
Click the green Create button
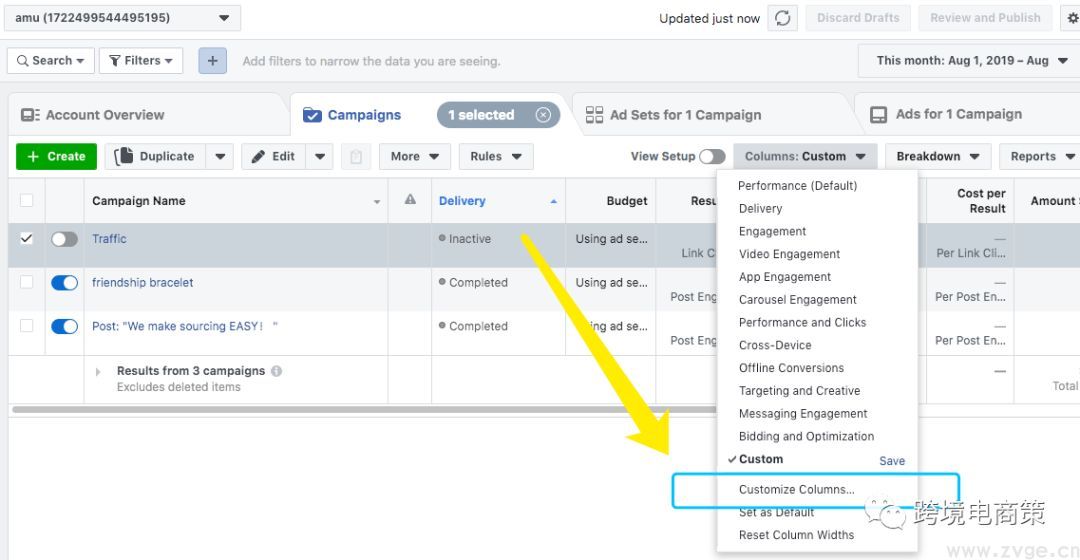pos(56,157)
